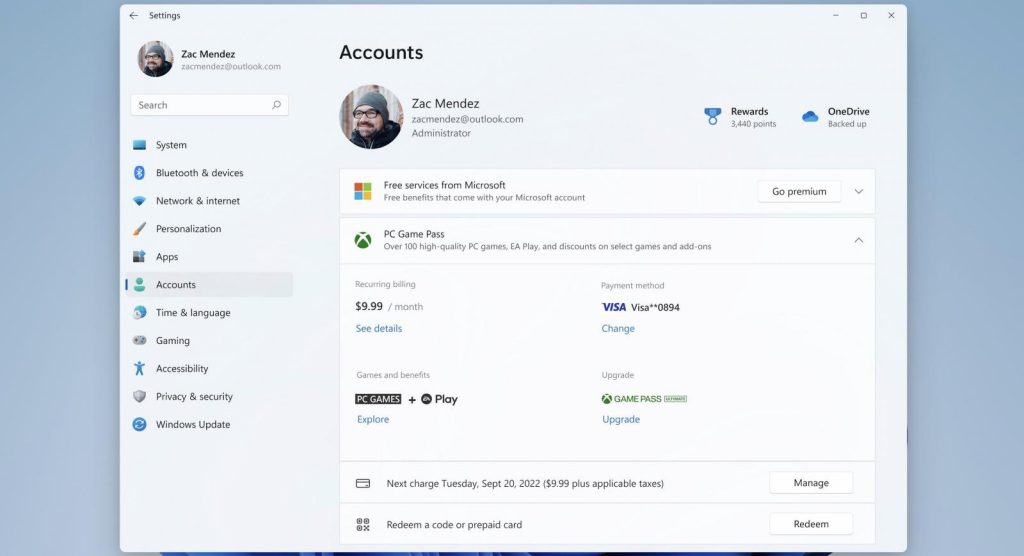Click the Microsoft four-color logo

[x=362, y=191]
